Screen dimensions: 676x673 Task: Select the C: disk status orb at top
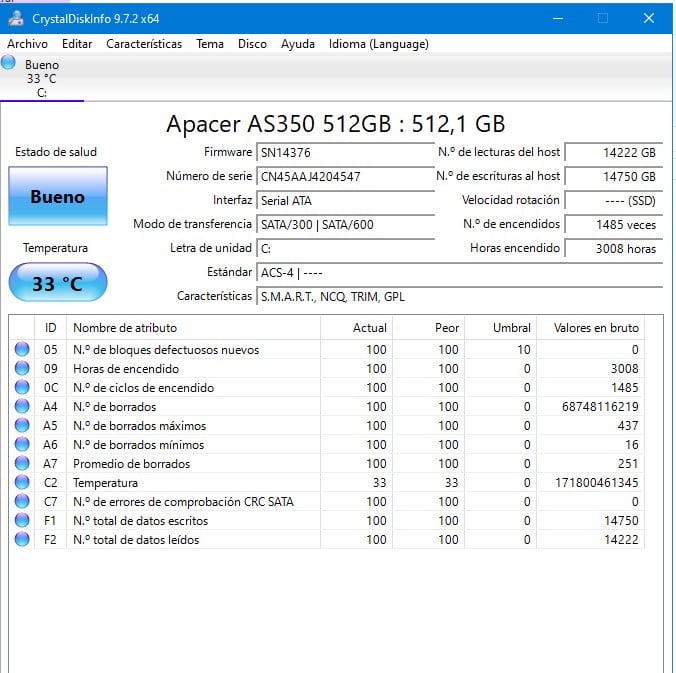(x=8, y=63)
